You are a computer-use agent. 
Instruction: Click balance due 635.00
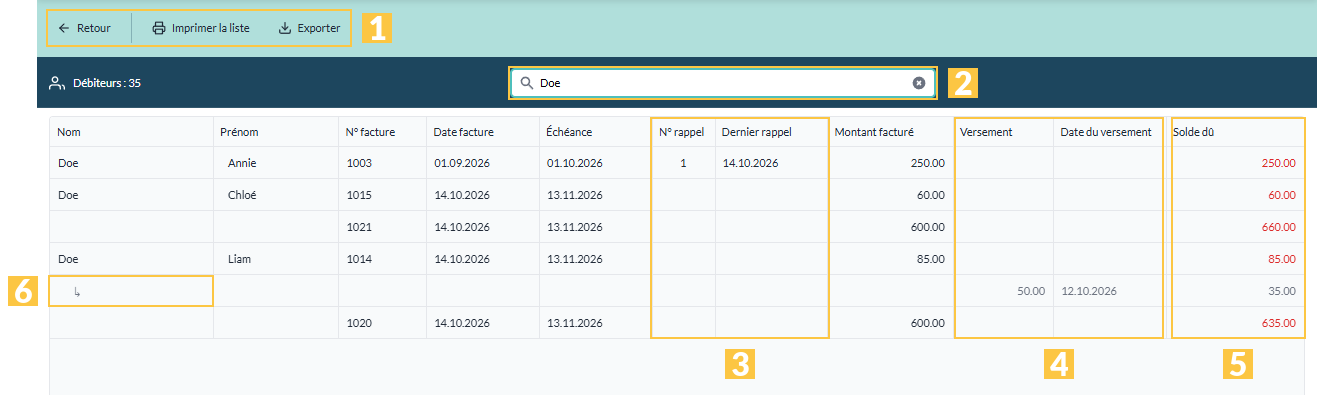(1278, 323)
